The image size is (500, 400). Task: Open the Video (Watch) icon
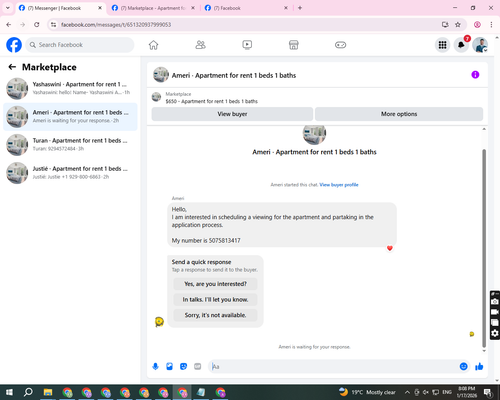coord(247,45)
